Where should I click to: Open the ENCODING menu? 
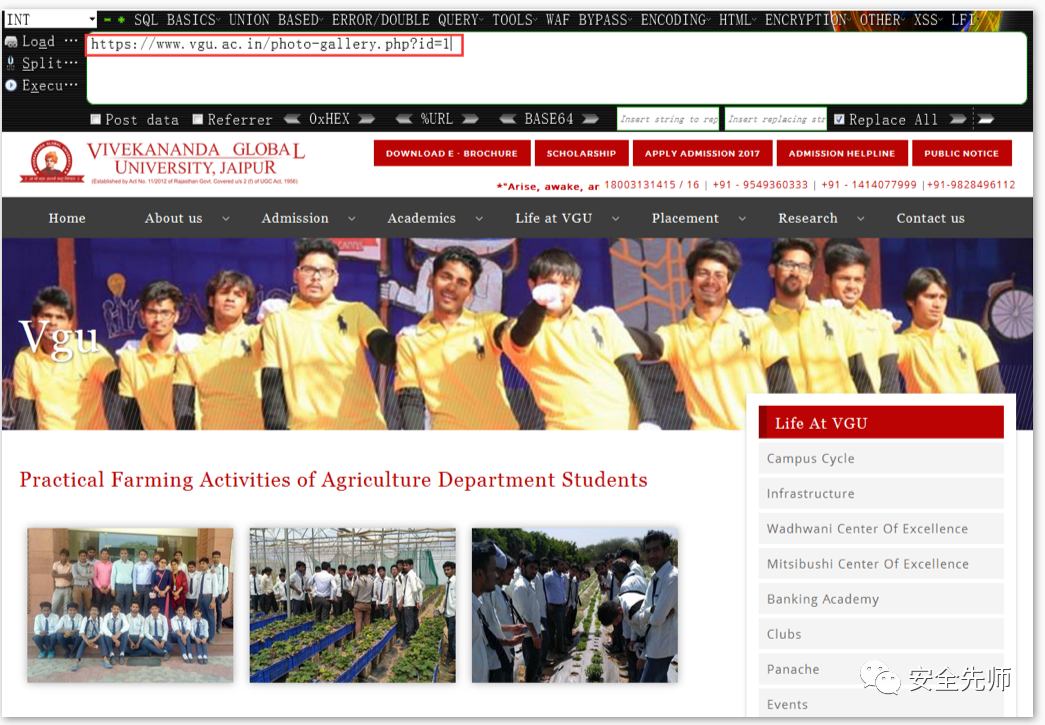(x=675, y=20)
